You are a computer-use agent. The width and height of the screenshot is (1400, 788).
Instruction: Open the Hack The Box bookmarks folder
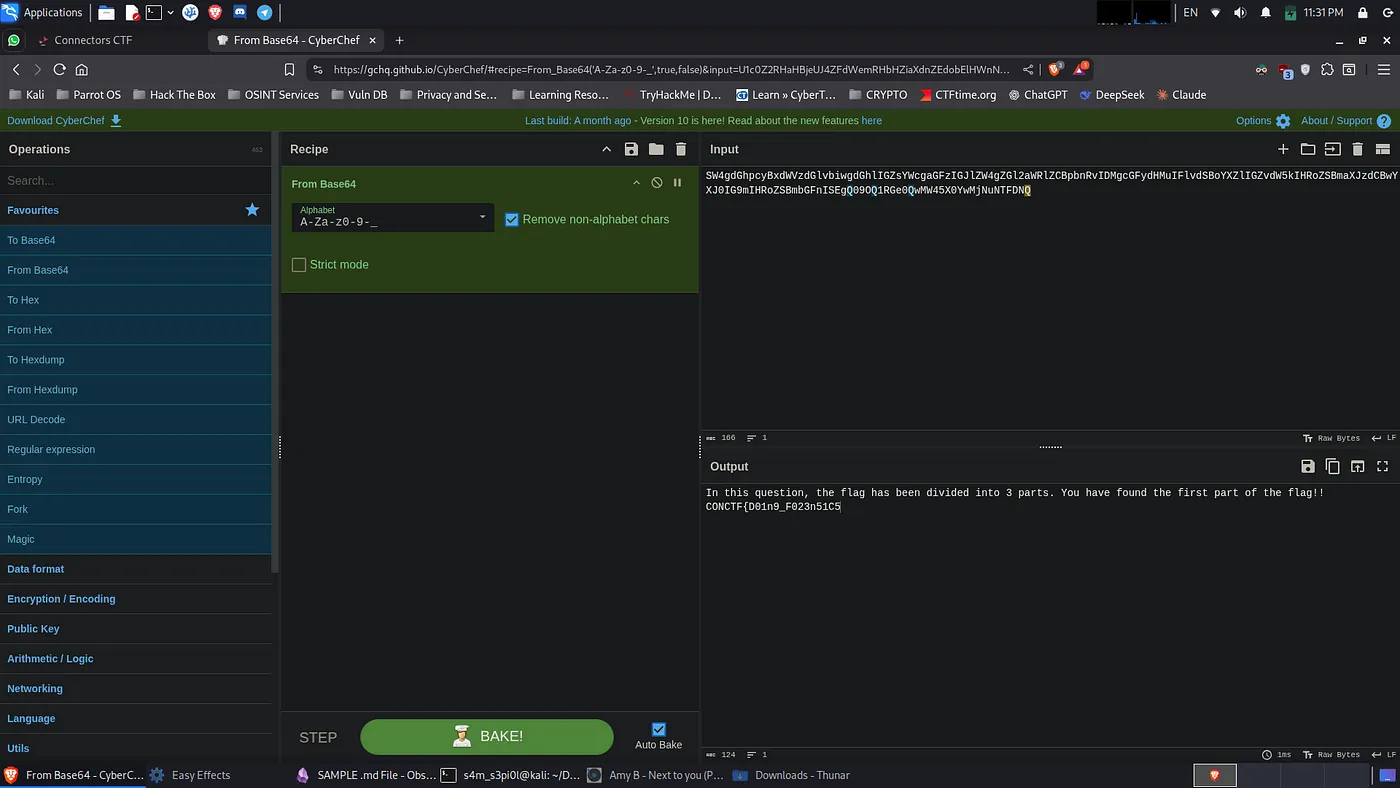(x=173, y=95)
